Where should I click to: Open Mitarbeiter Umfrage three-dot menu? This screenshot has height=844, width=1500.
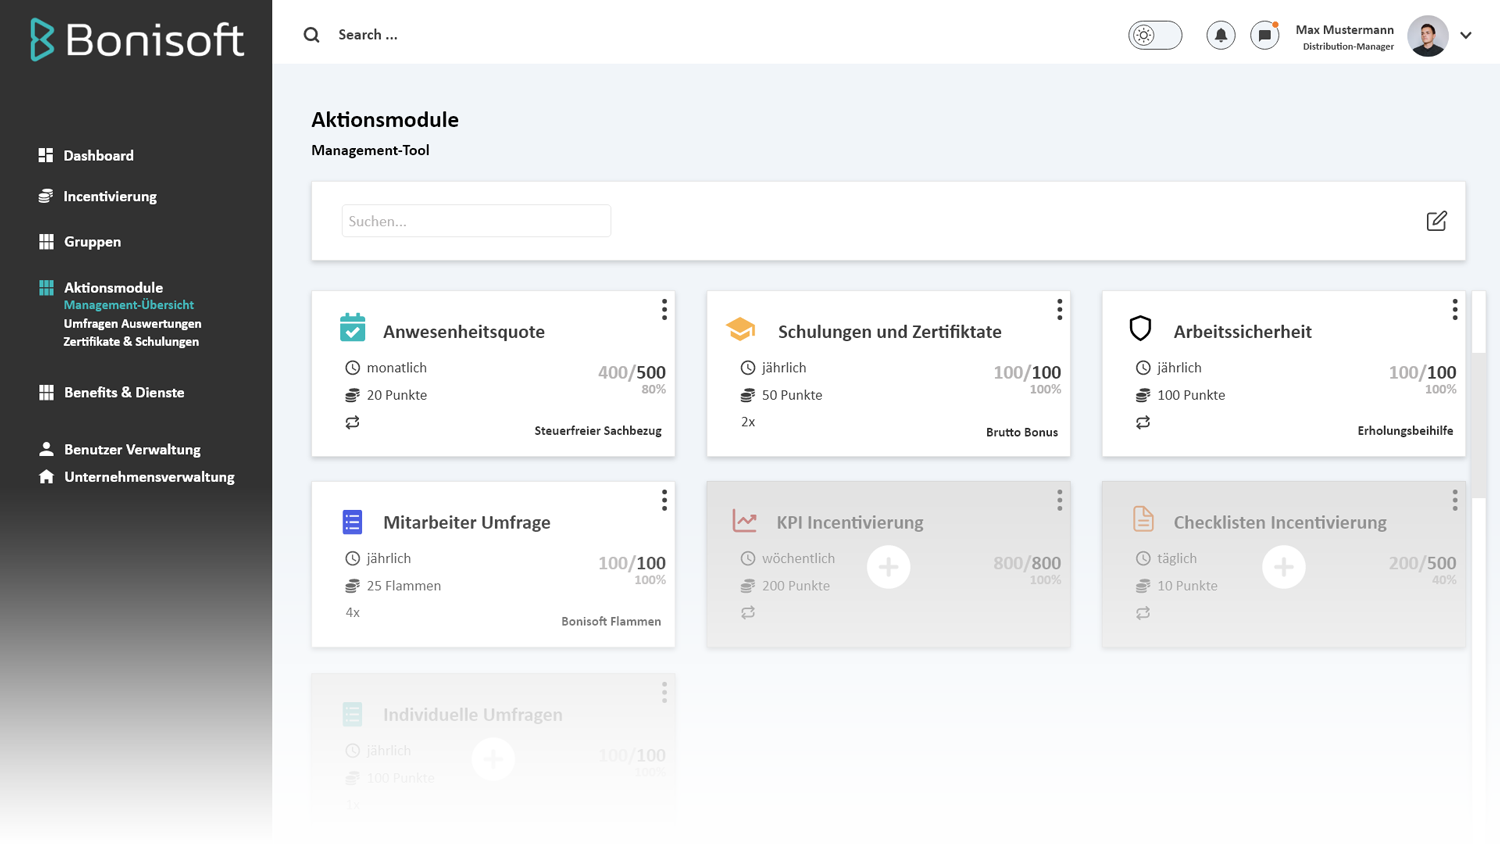tap(664, 500)
